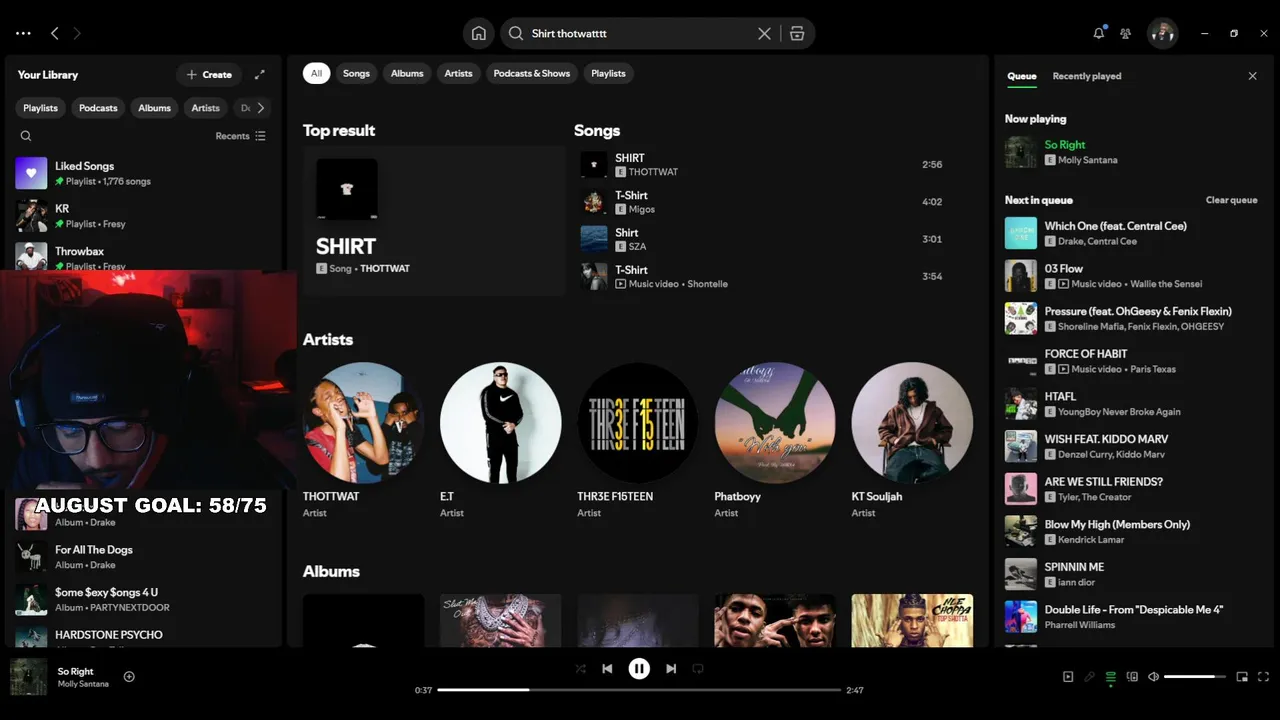Toggle the Queue icon in player bar

[1111, 677]
